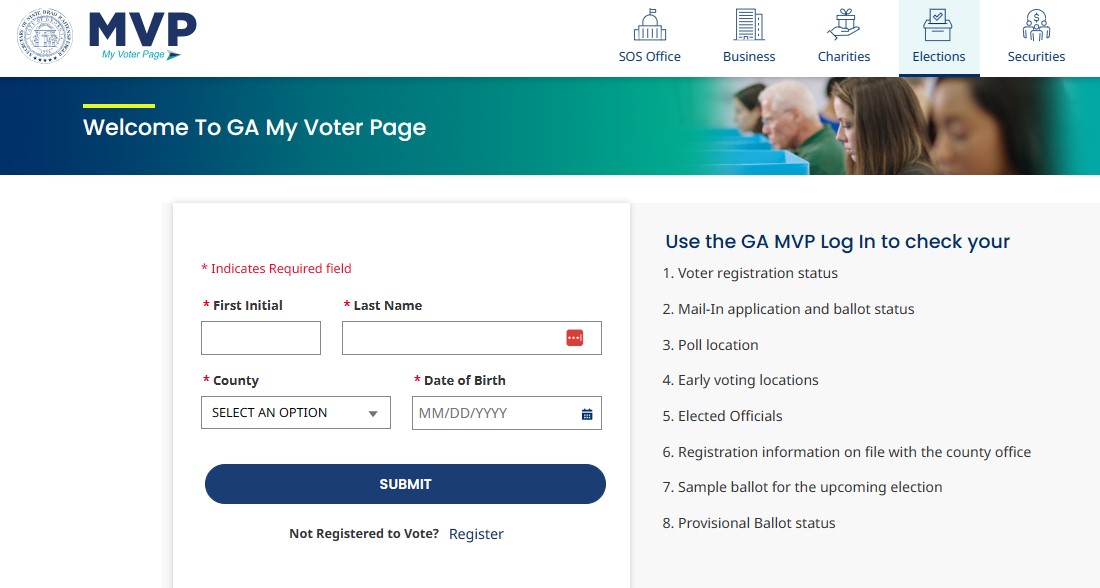Click the Securities money icon

coord(1036,25)
